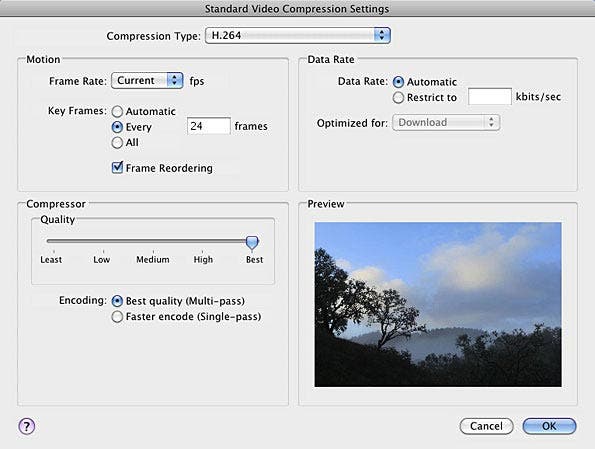Viewport: 595px width, 449px height.
Task: Click the kbits/sec data rate field
Action: (490, 96)
